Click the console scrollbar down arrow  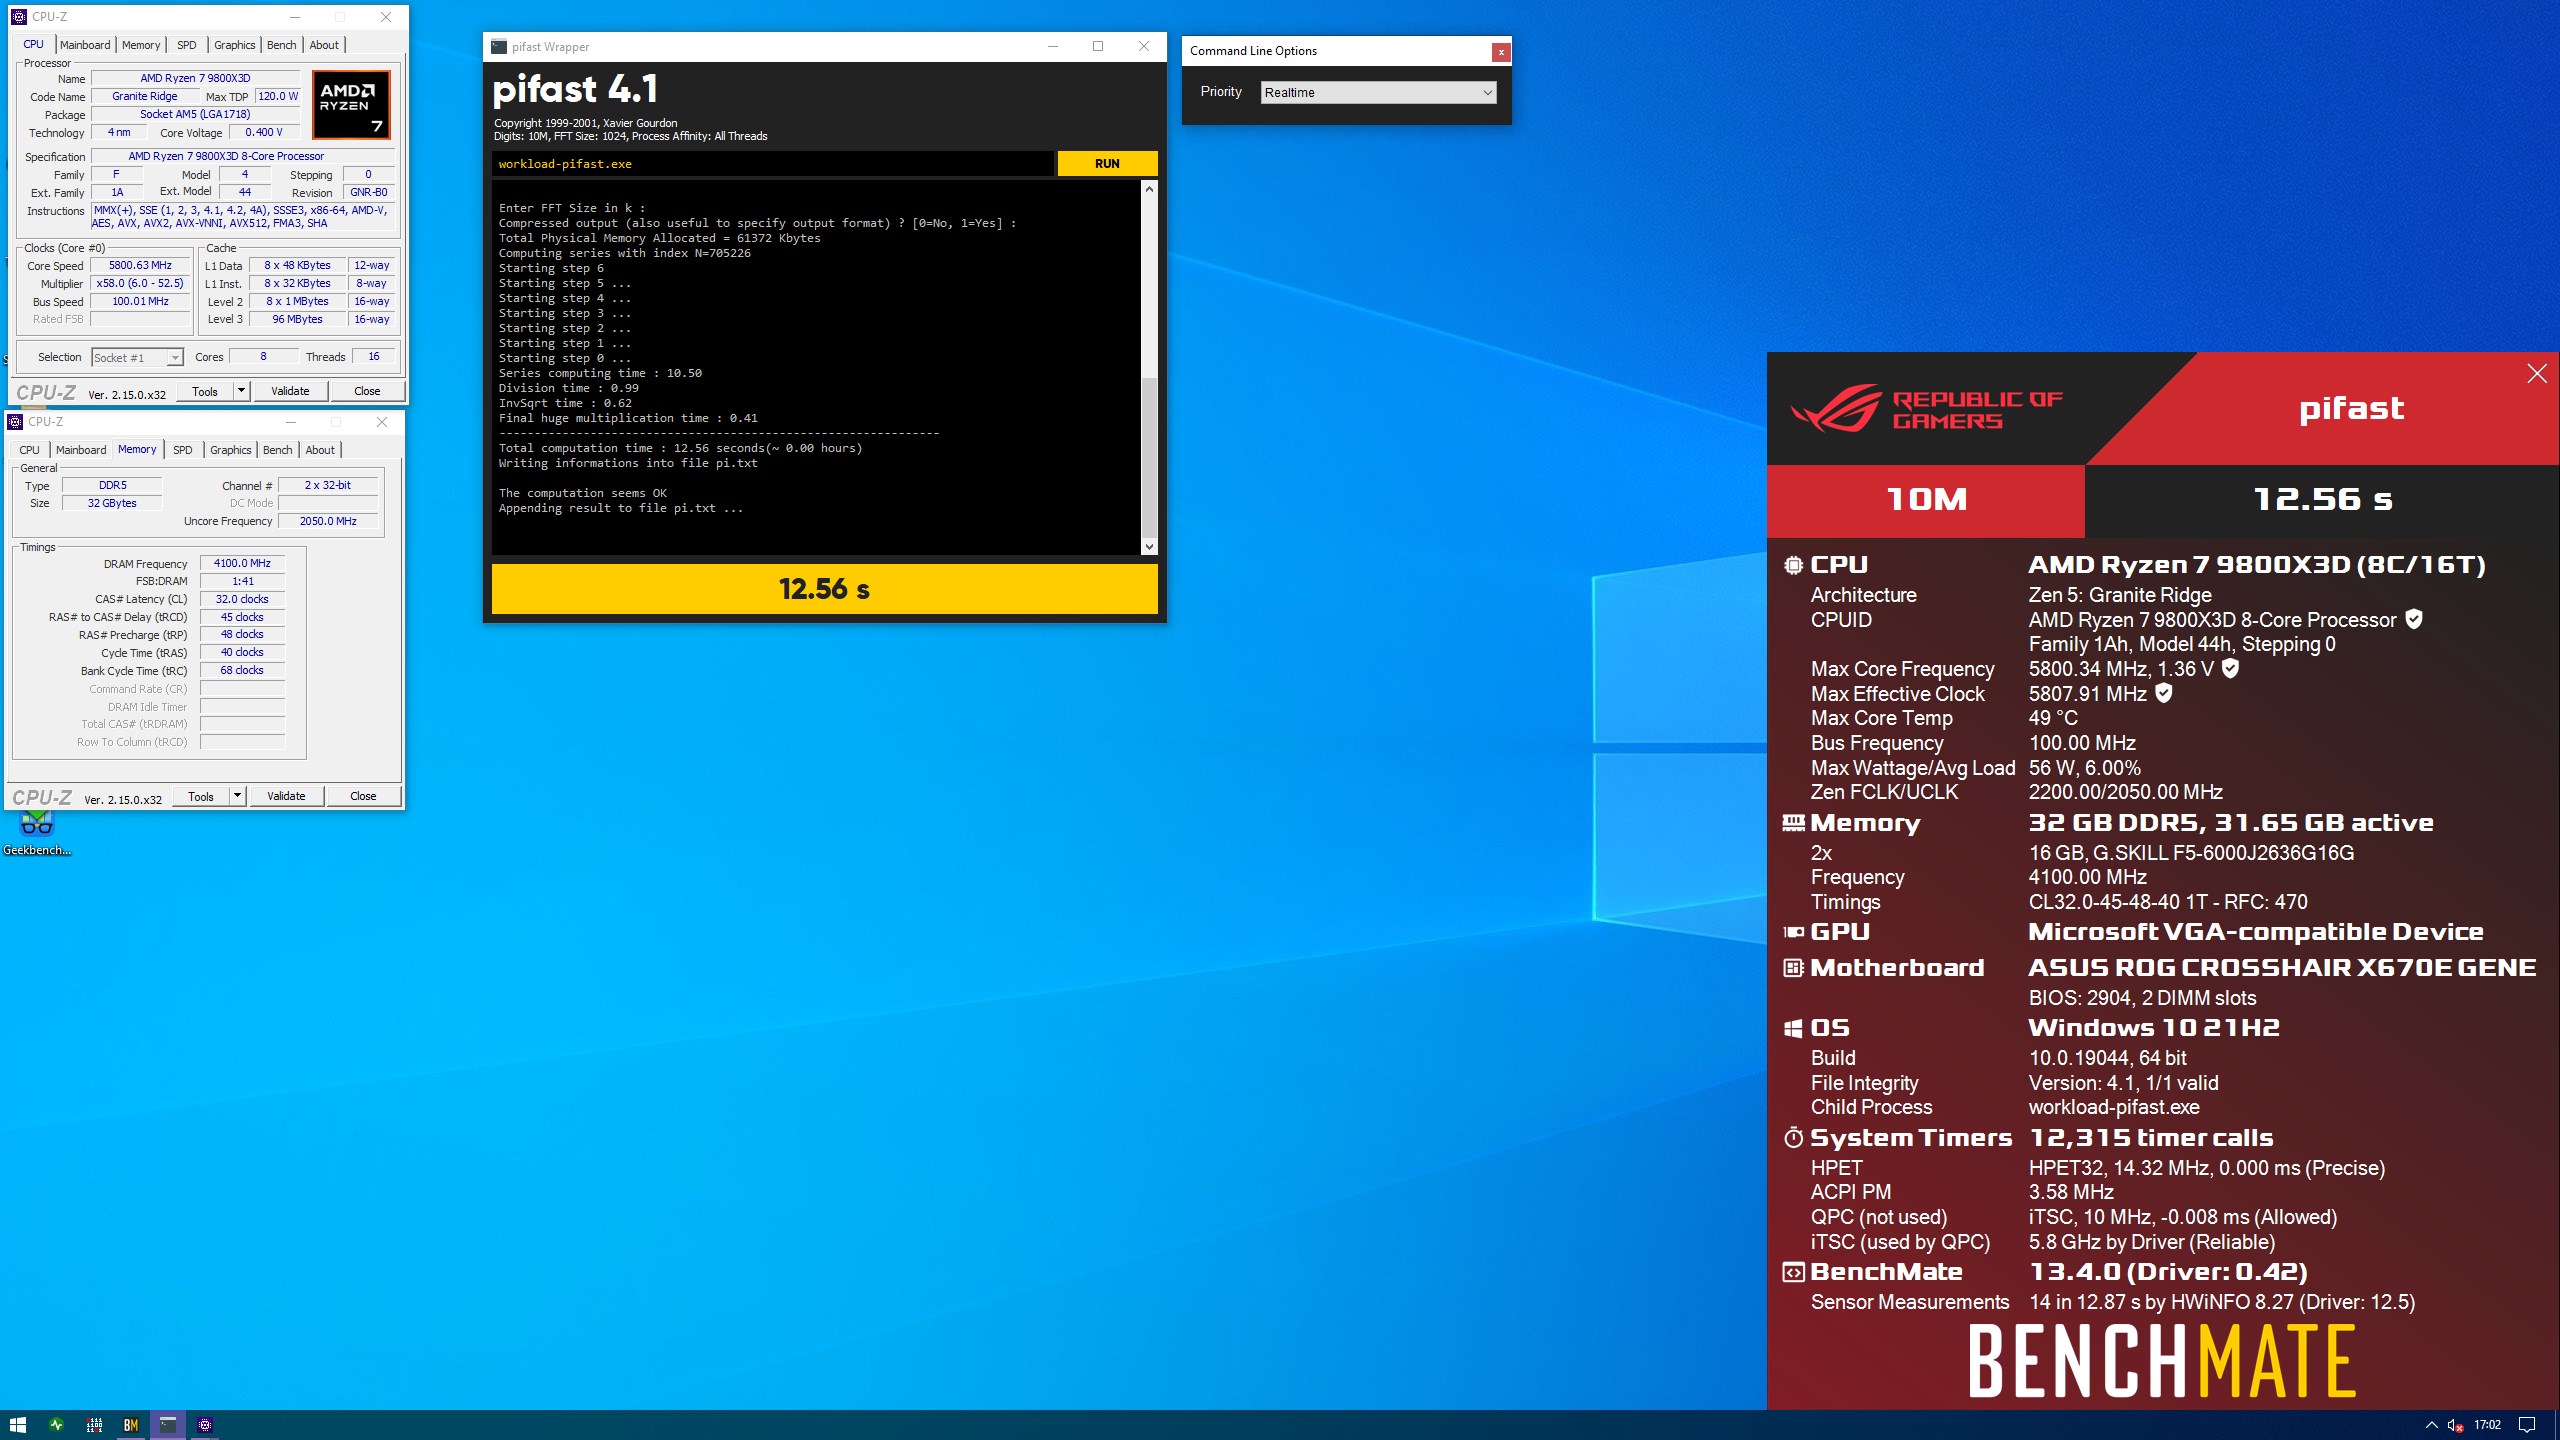pos(1149,546)
